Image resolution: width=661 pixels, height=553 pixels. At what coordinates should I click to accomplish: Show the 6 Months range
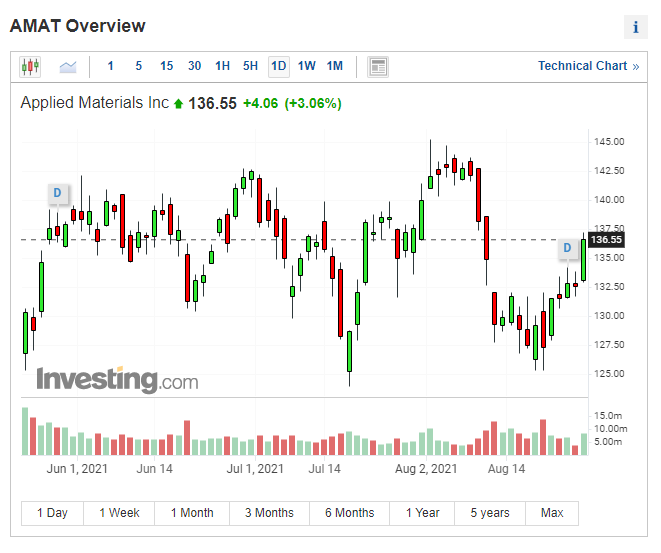pyautogui.click(x=349, y=513)
